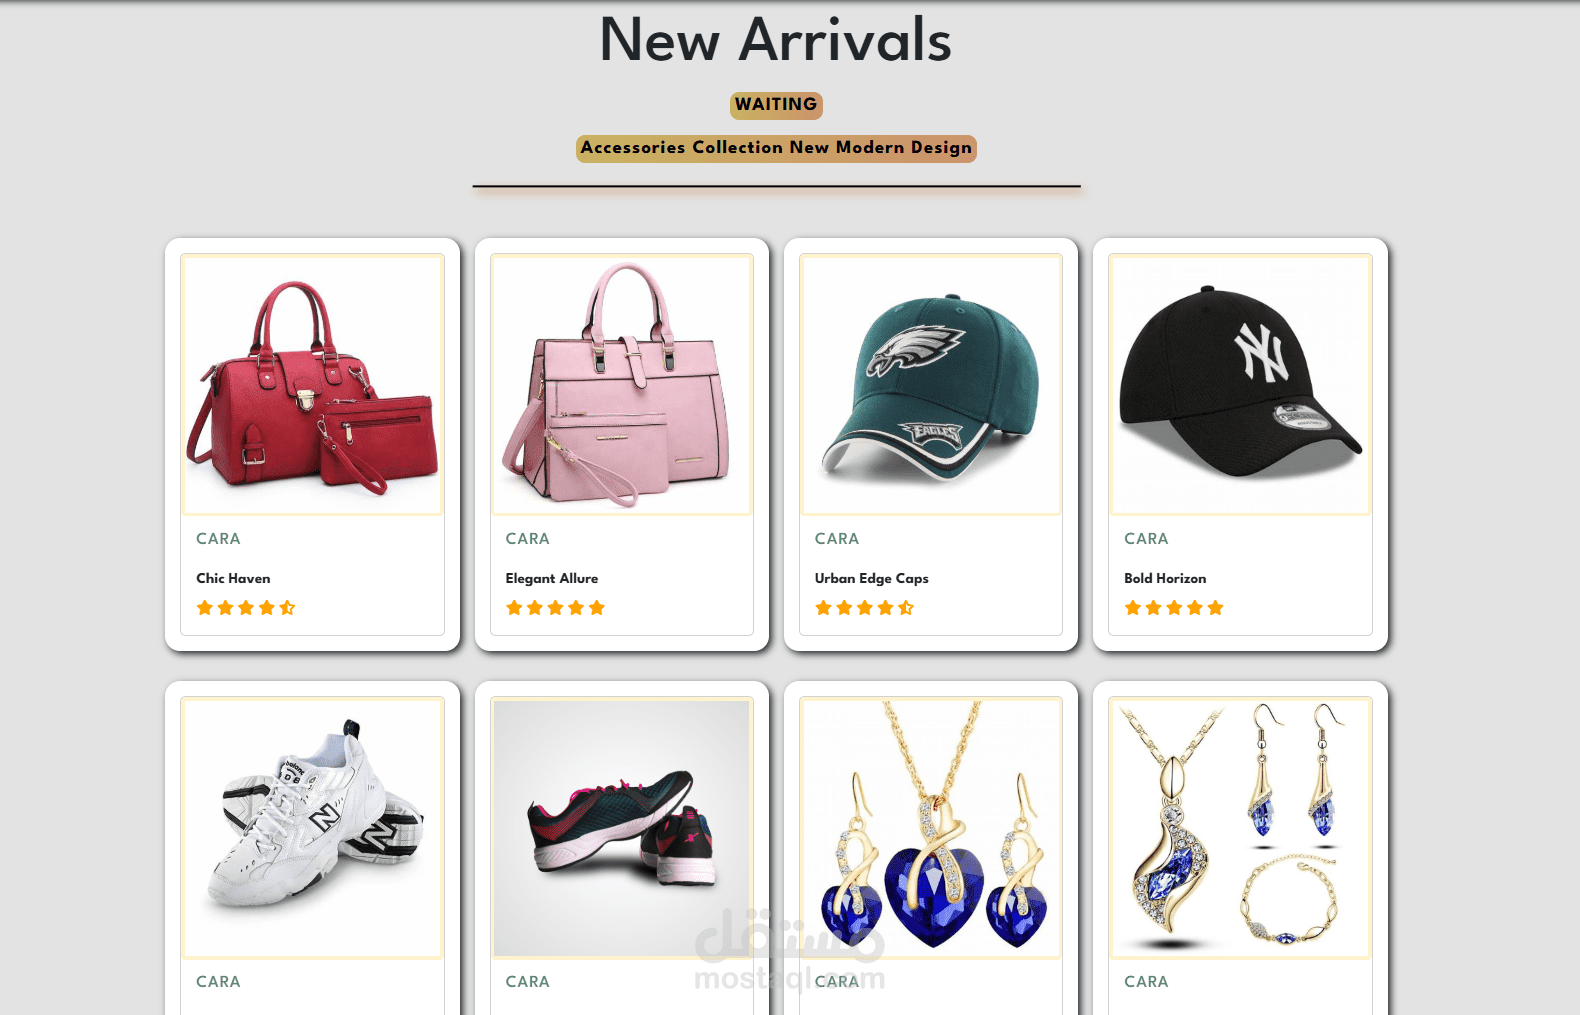Click the Accessories Collection New Modern Design banner

(776, 148)
